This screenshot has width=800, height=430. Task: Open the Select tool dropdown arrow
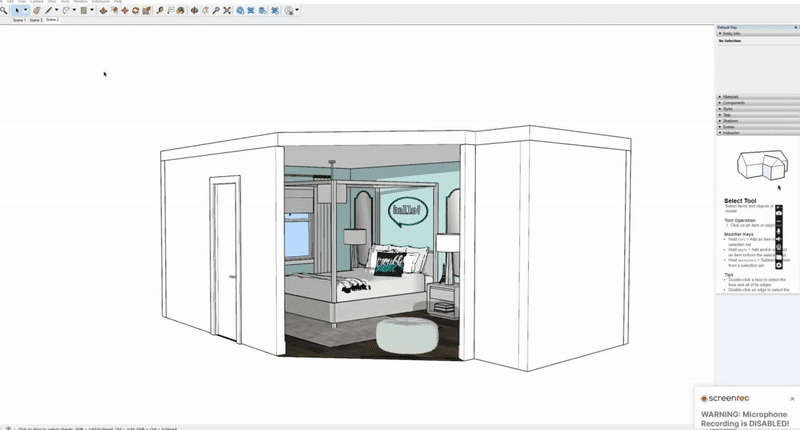pyautogui.click(x=25, y=10)
